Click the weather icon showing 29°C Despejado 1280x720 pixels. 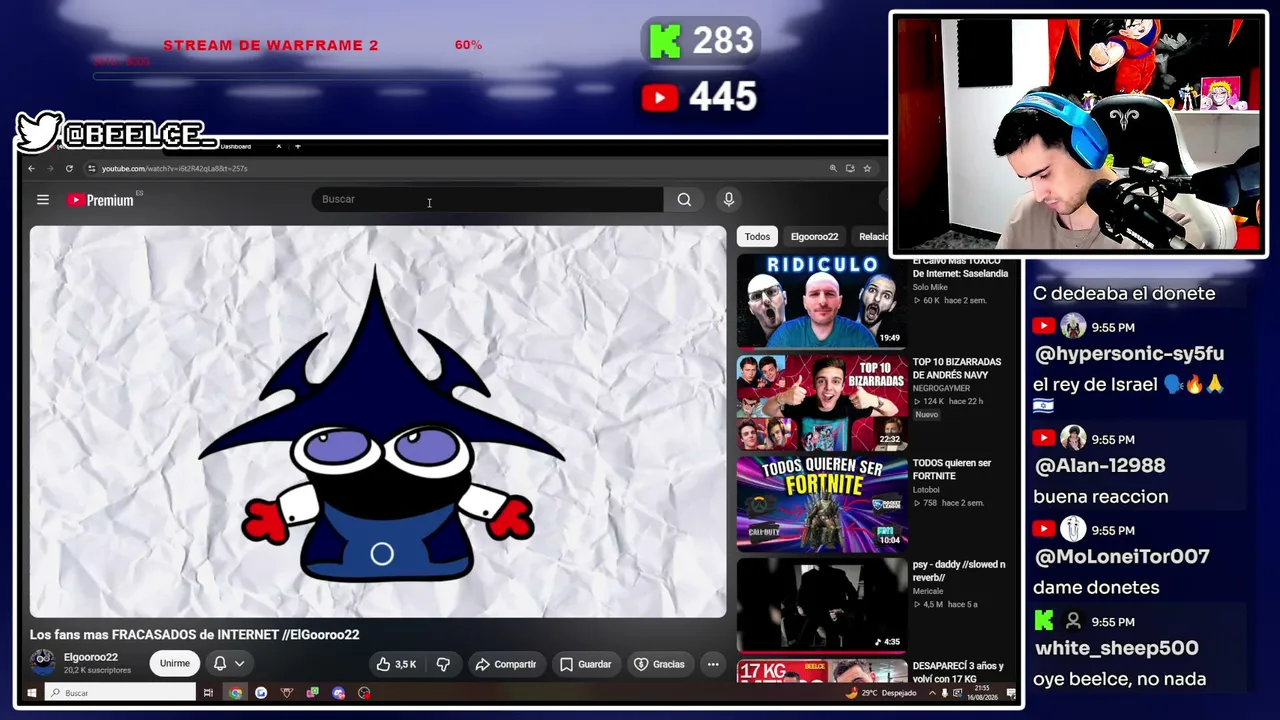pyautogui.click(x=852, y=693)
